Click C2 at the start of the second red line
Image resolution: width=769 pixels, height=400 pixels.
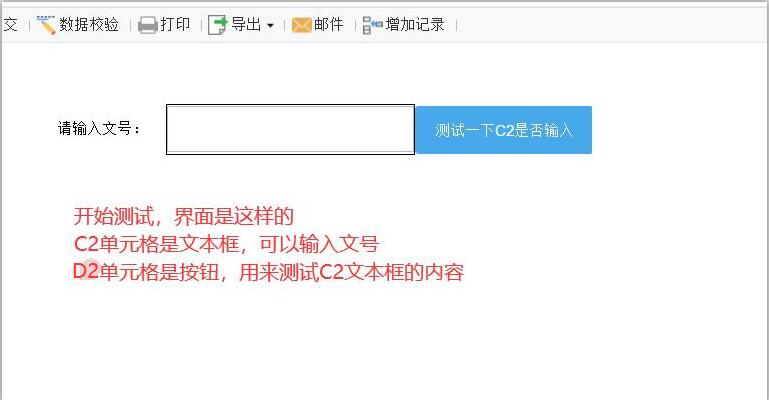tap(86, 244)
